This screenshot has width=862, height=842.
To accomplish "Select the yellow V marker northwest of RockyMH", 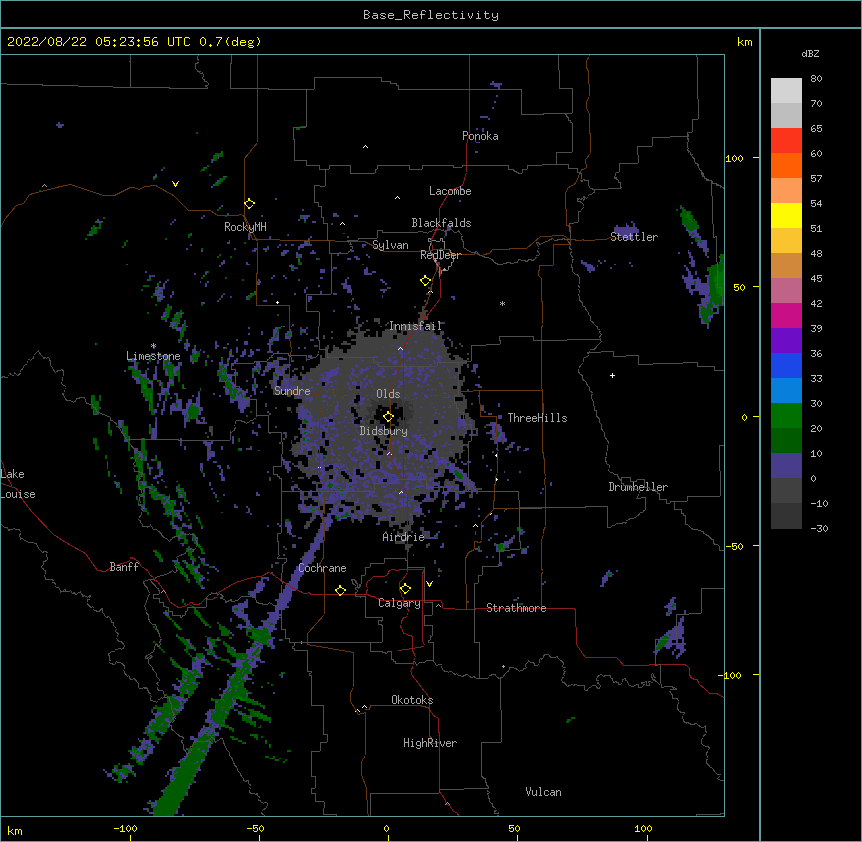I will [175, 184].
